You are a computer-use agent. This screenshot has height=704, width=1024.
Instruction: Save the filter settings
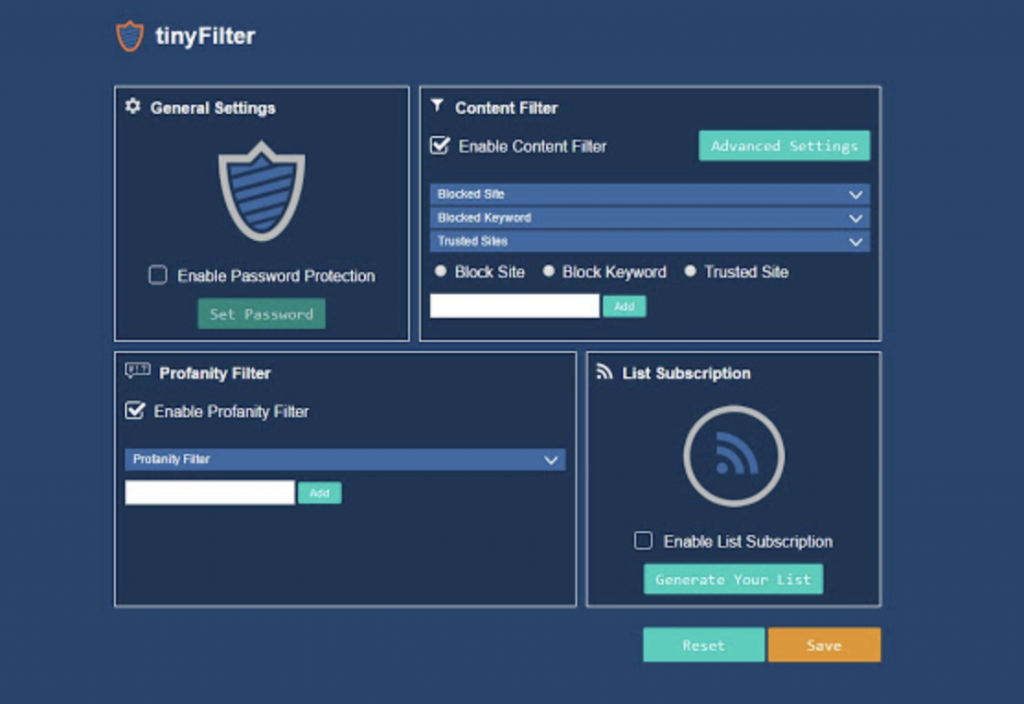824,645
